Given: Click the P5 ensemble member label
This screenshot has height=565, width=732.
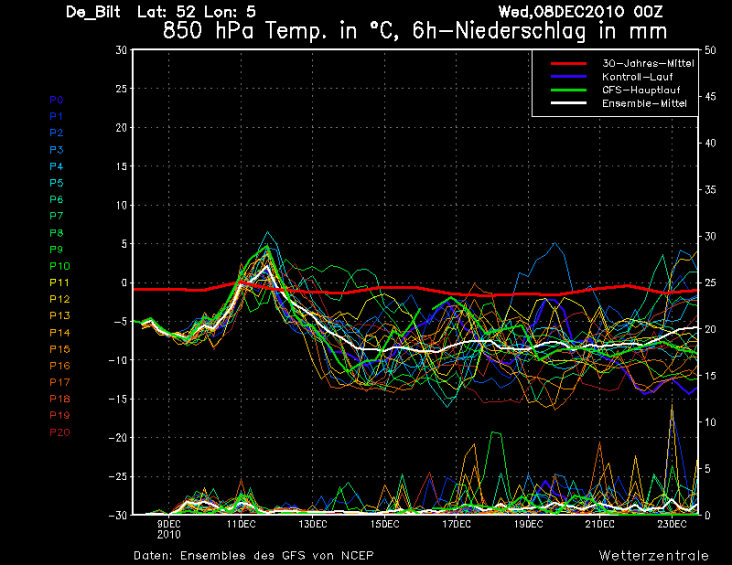Looking at the screenshot, I should click(x=56, y=183).
